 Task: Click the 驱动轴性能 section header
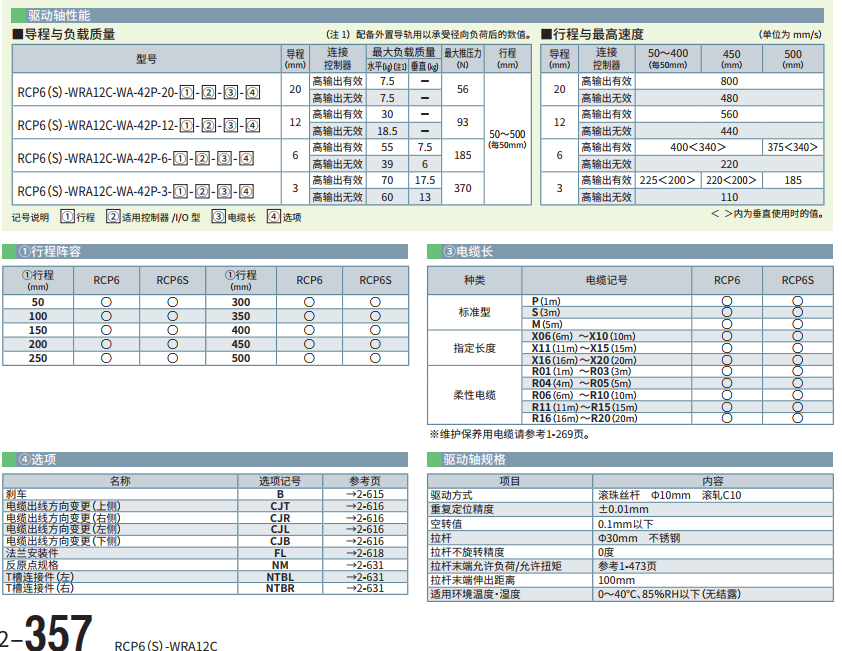click(x=58, y=16)
